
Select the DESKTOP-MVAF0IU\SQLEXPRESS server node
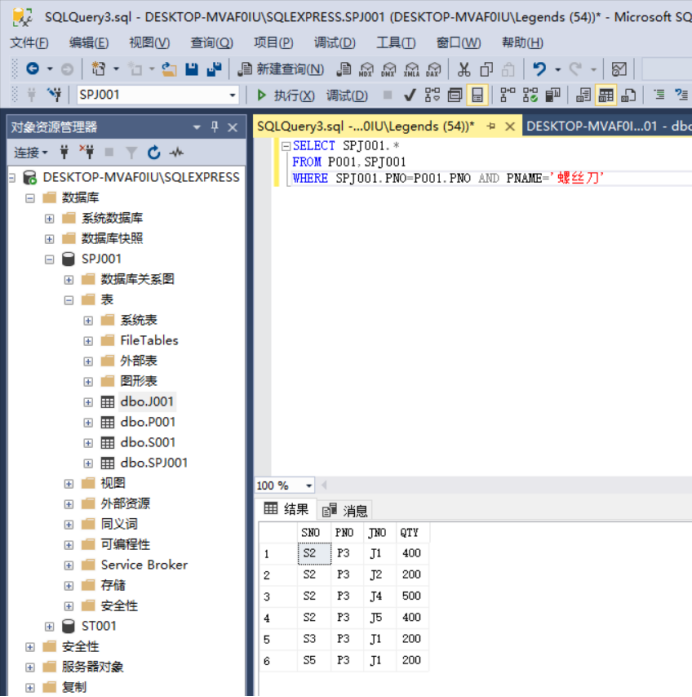[141, 177]
